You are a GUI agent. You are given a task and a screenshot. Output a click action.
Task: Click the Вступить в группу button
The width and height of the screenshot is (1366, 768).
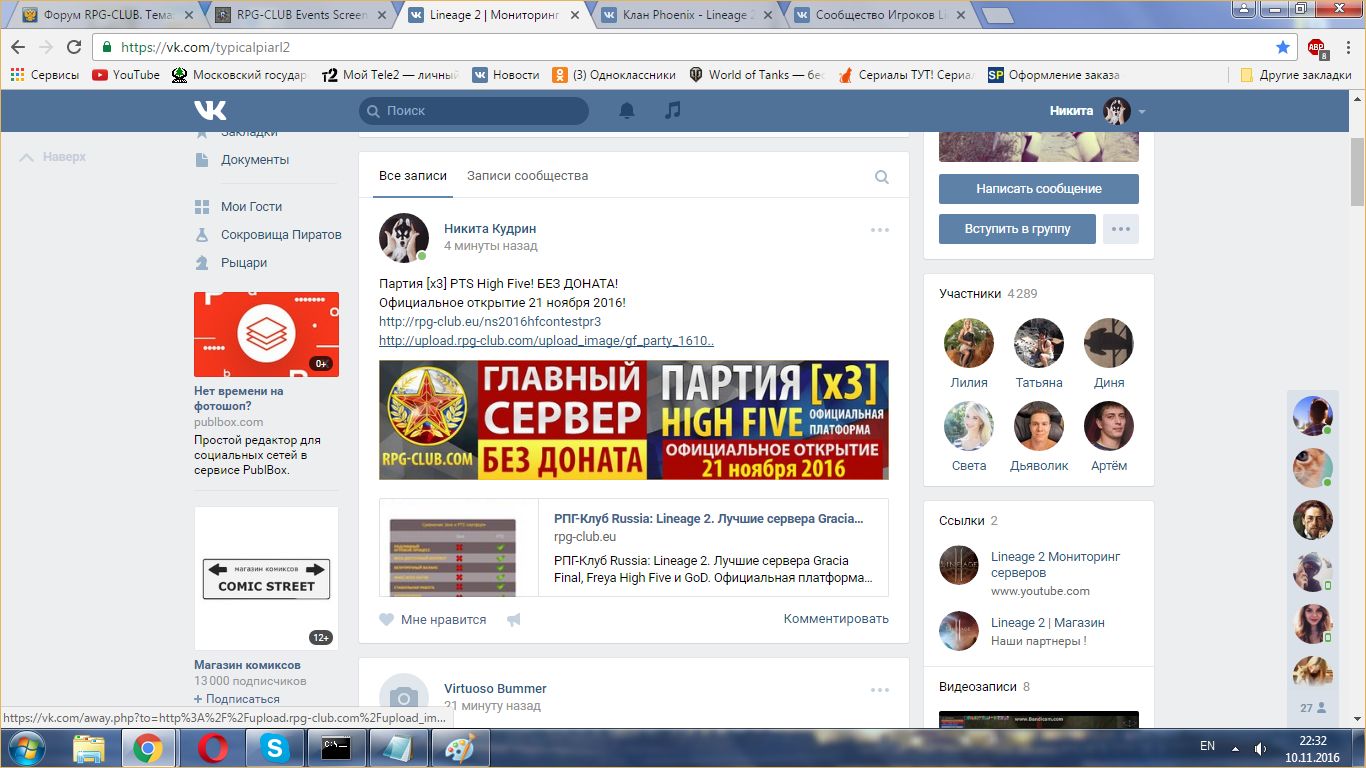click(x=1017, y=229)
